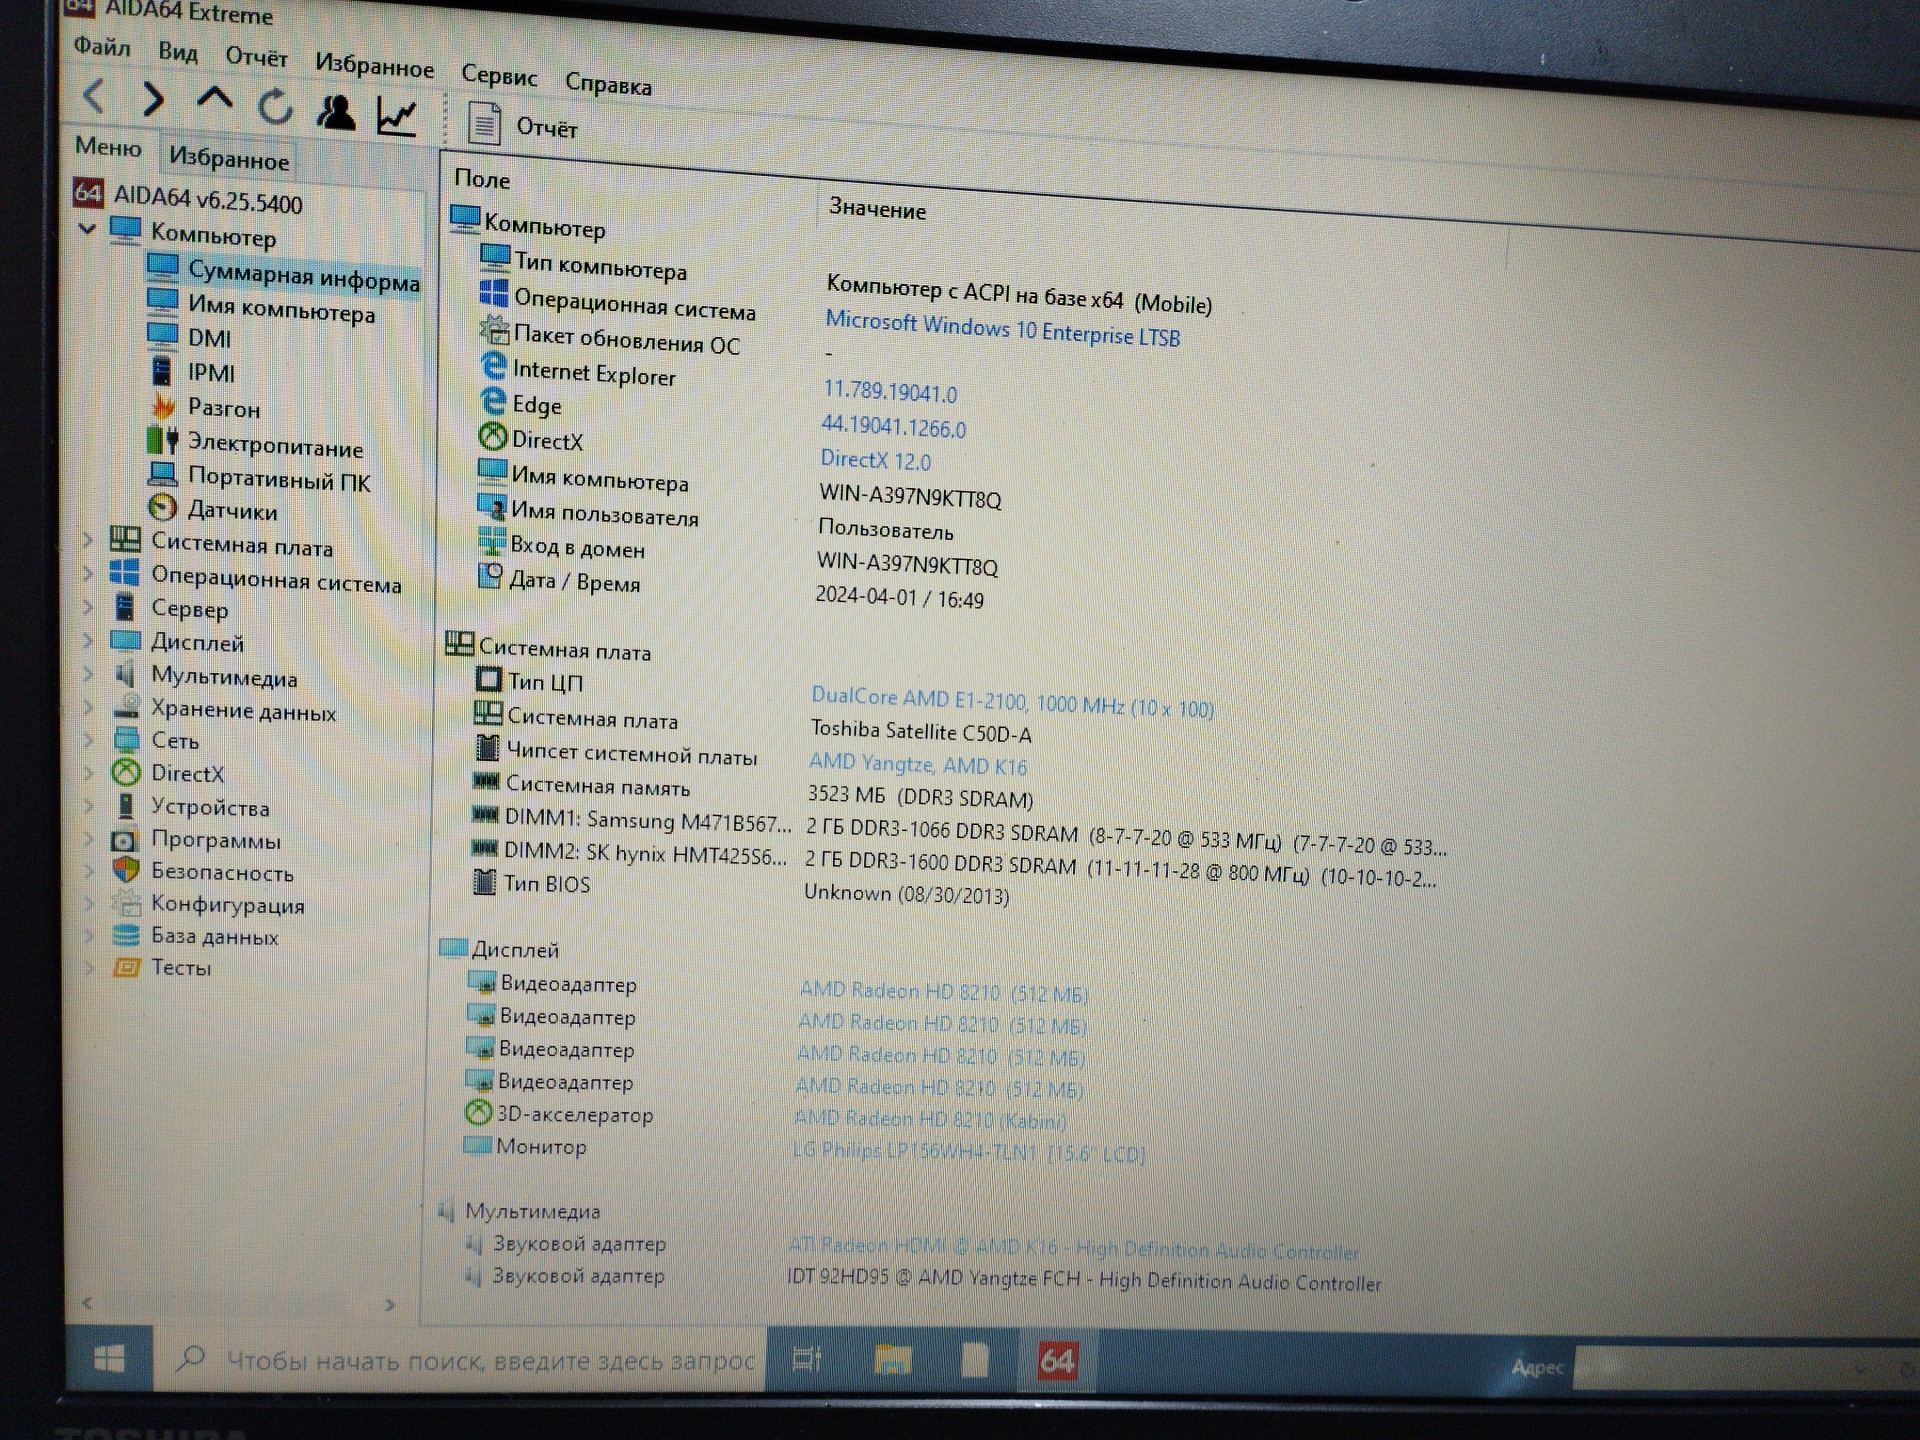Open Task View on the taskbar
This screenshot has width=1920, height=1440.
click(x=806, y=1359)
